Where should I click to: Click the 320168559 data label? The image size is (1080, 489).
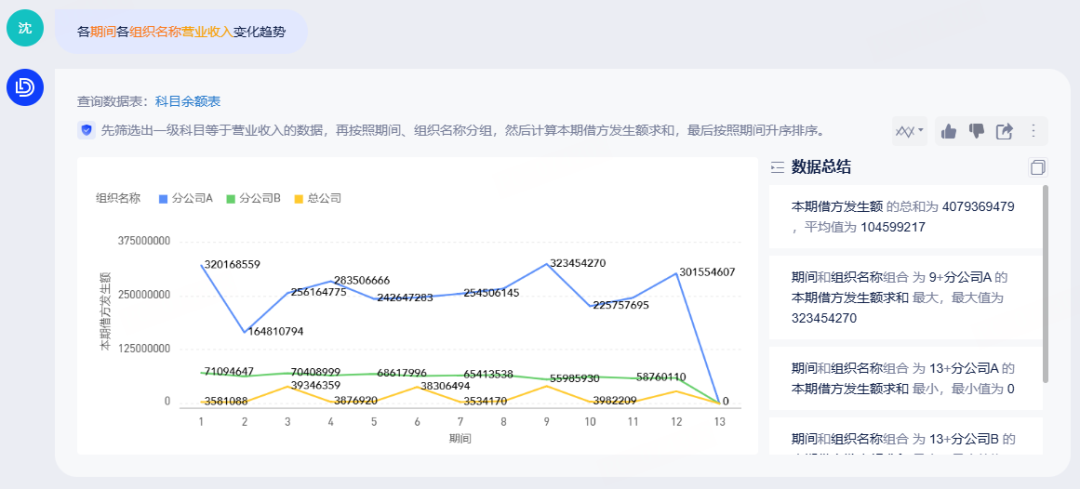(x=232, y=264)
